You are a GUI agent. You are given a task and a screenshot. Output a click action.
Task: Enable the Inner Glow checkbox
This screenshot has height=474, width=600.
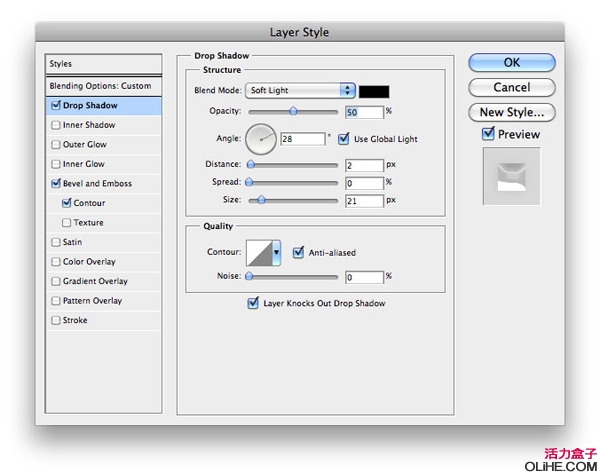(x=56, y=164)
